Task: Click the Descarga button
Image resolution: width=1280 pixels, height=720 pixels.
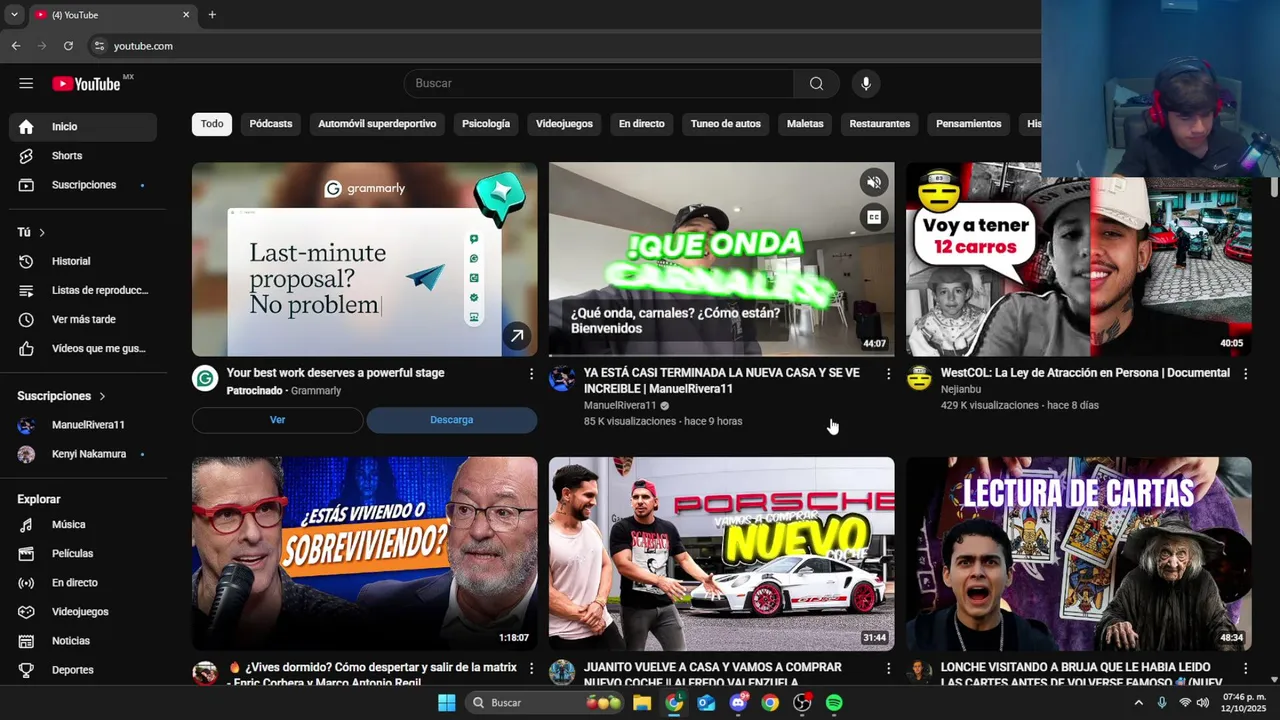Action: tap(452, 420)
